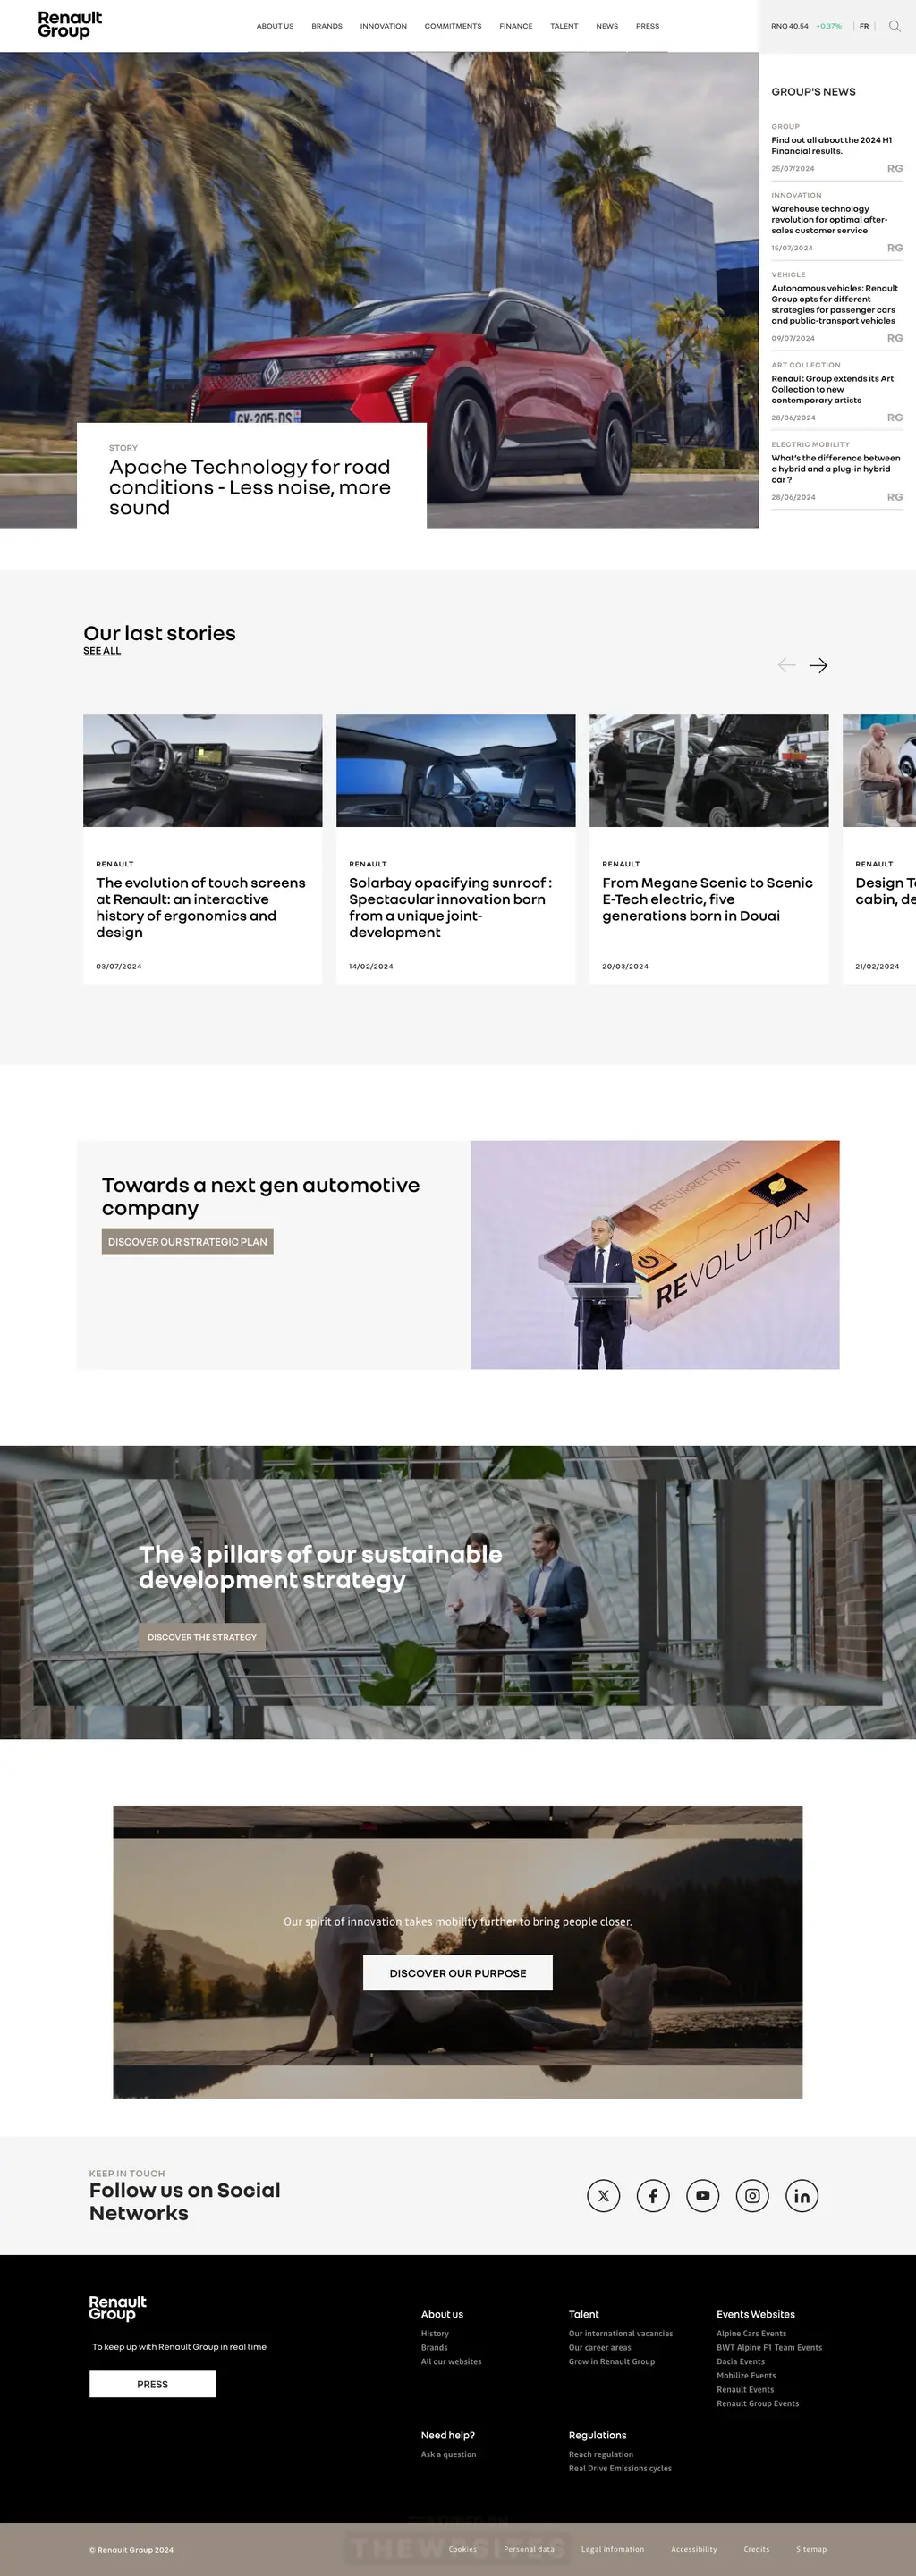
Task: Click the footer Press button
Action: (152, 2384)
